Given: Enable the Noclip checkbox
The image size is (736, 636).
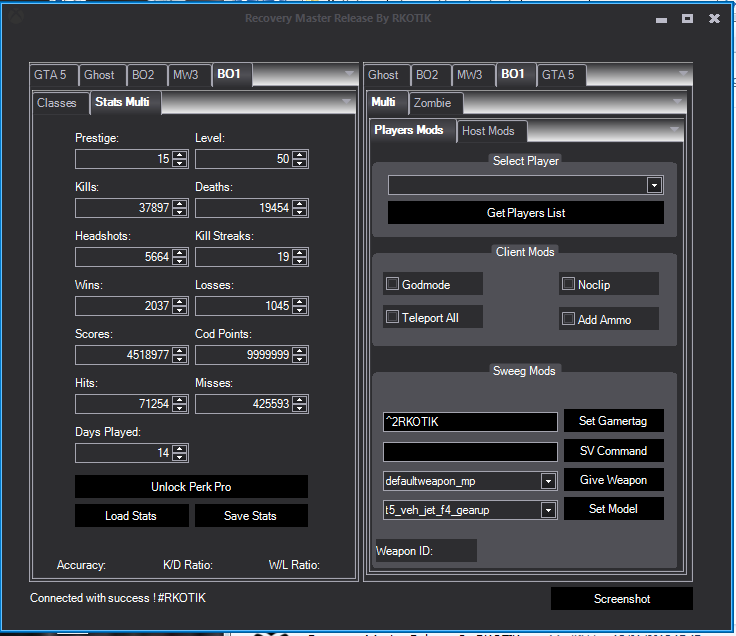Looking at the screenshot, I should pyautogui.click(x=568, y=284).
